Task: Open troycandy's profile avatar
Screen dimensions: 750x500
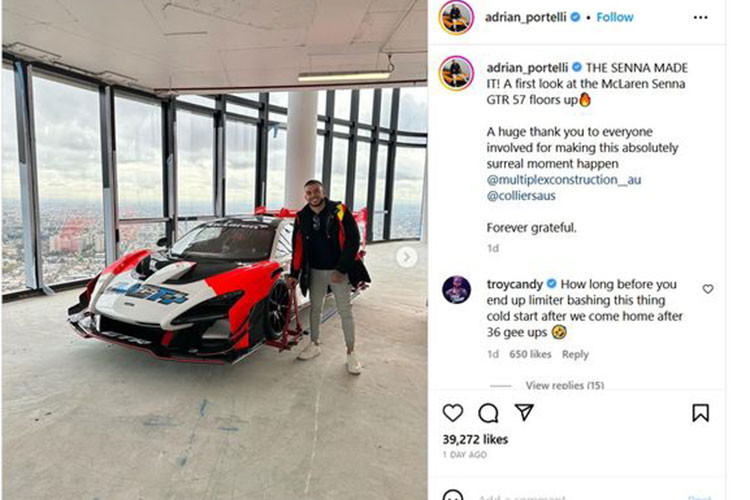Action: pos(456,289)
